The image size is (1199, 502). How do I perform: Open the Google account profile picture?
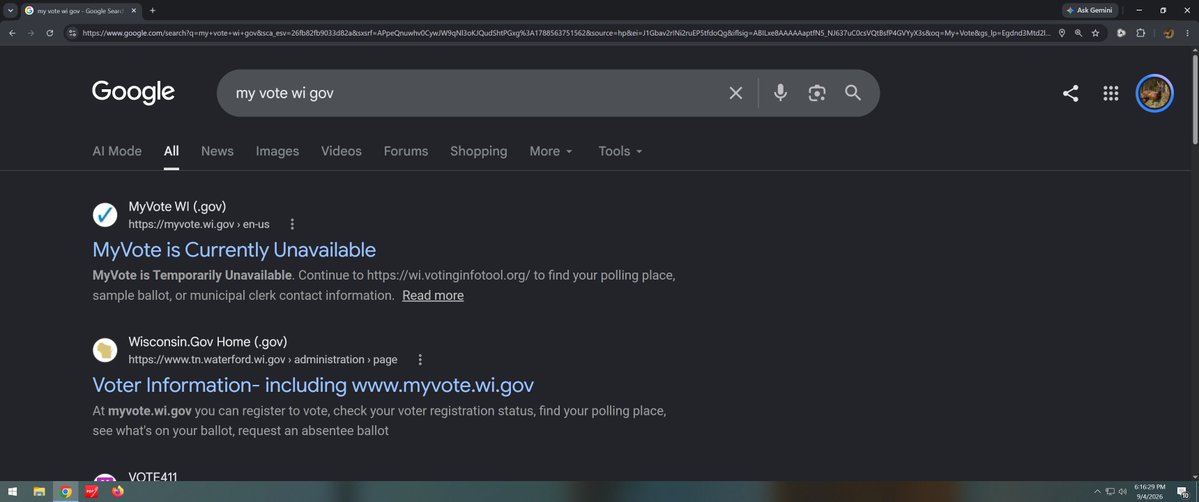1154,93
